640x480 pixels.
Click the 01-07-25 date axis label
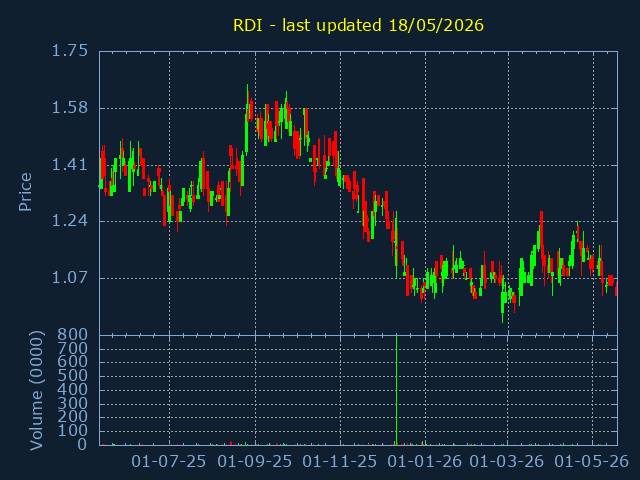pos(169,461)
